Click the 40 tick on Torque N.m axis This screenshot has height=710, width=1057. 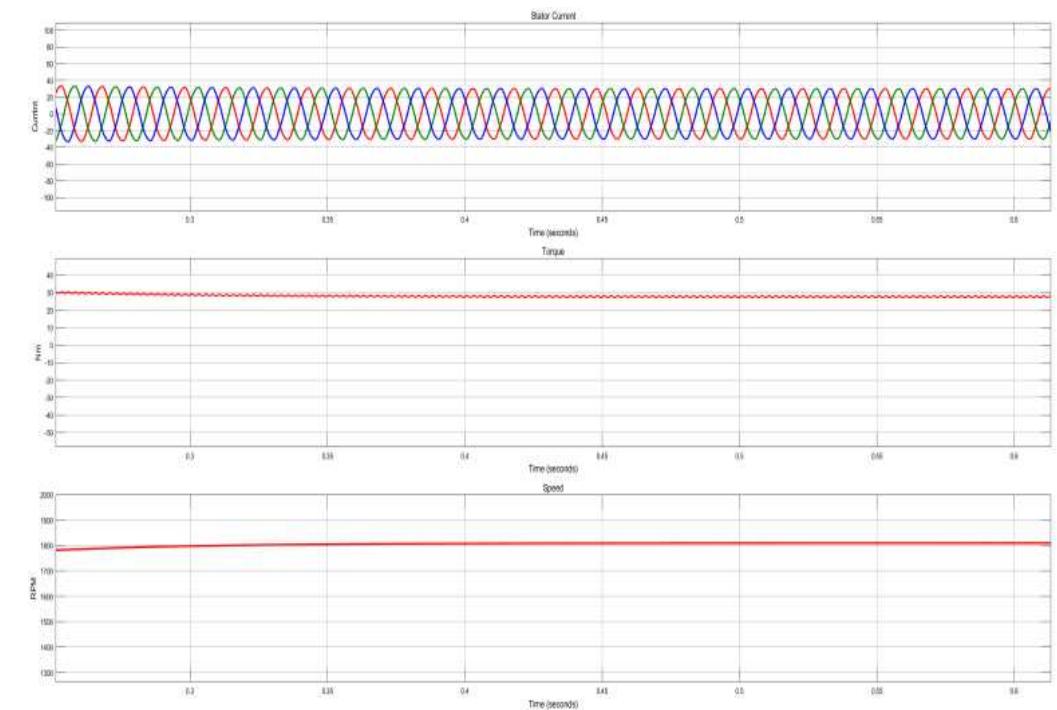coord(50,275)
